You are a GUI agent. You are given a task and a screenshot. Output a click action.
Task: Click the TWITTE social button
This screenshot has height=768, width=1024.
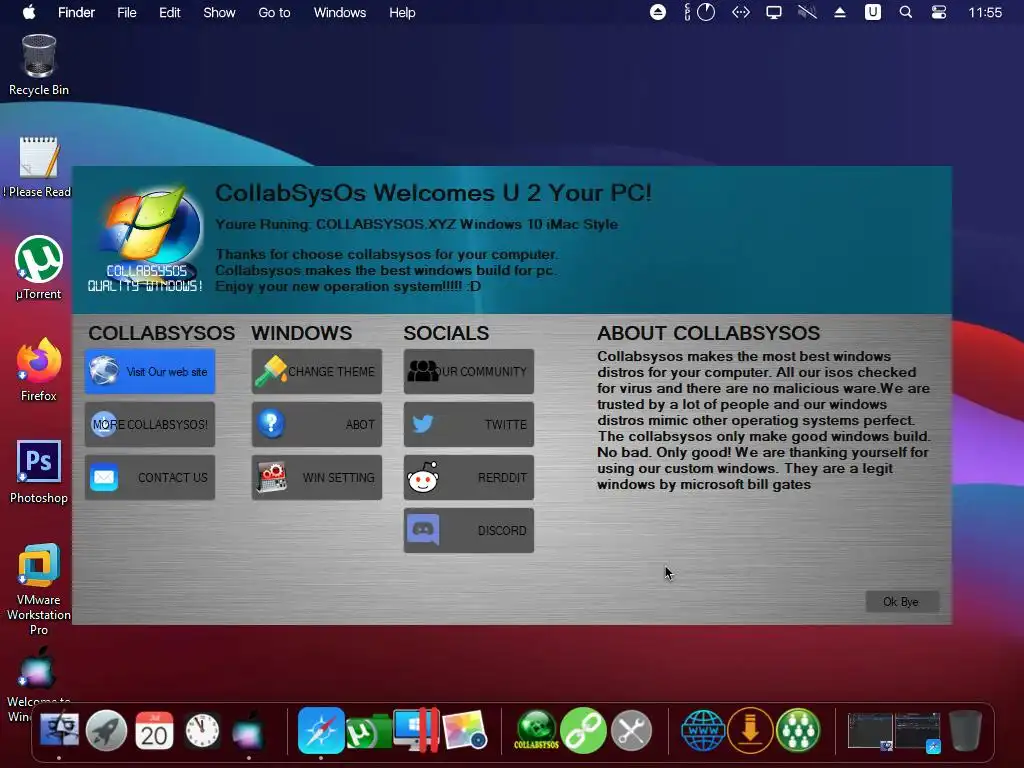point(469,424)
